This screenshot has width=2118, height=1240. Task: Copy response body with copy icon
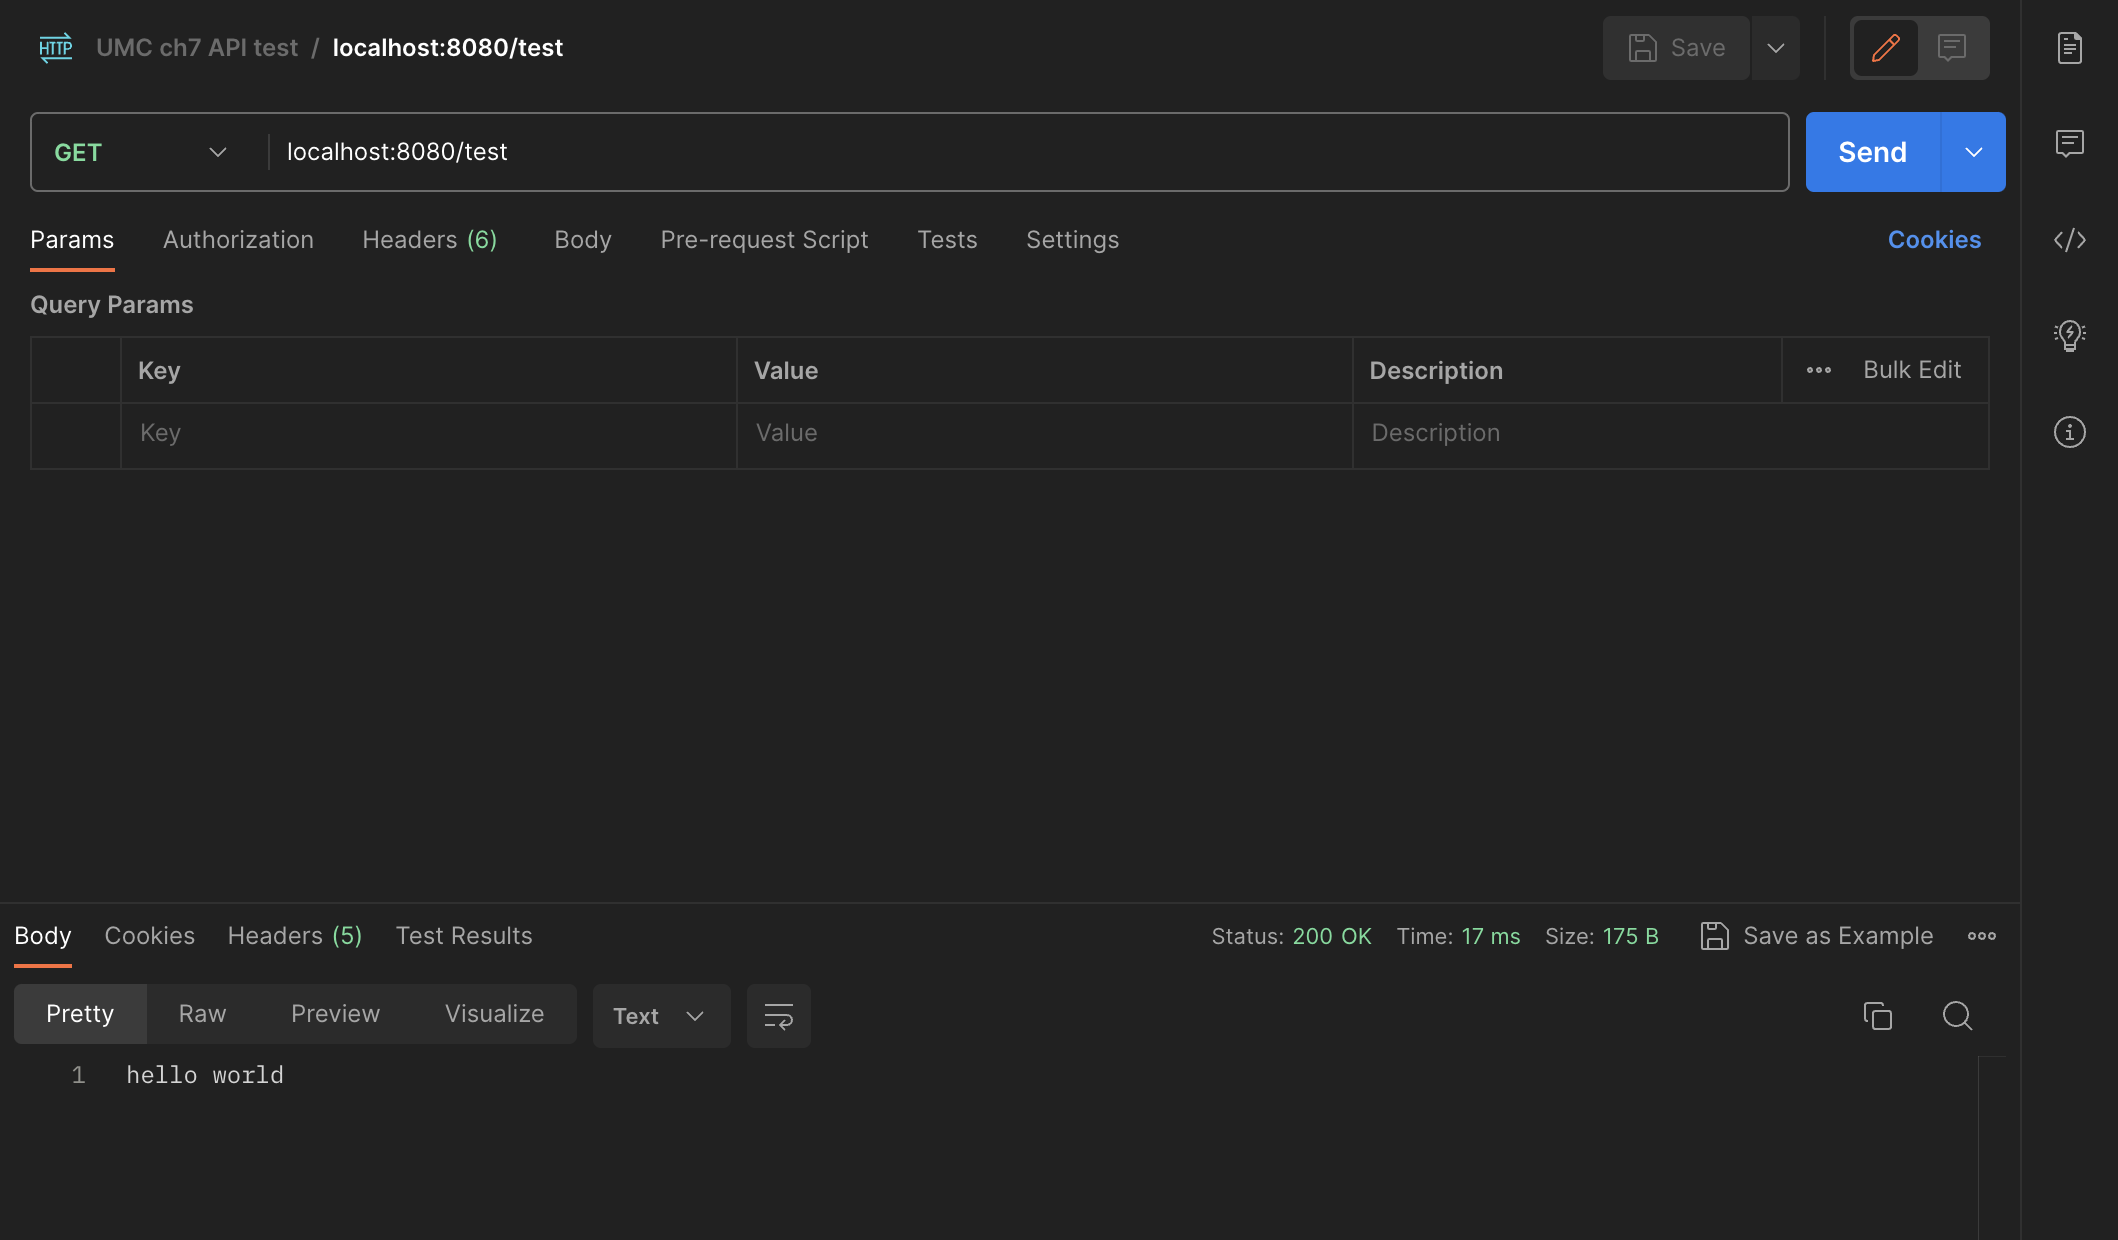[1877, 1016]
